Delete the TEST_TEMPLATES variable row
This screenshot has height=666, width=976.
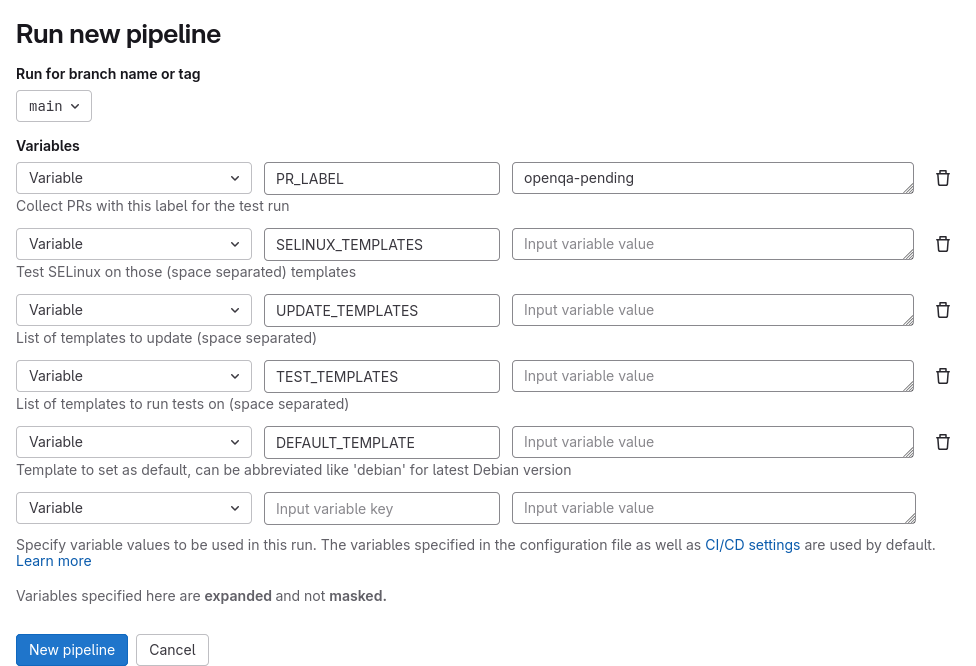pyautogui.click(x=942, y=376)
